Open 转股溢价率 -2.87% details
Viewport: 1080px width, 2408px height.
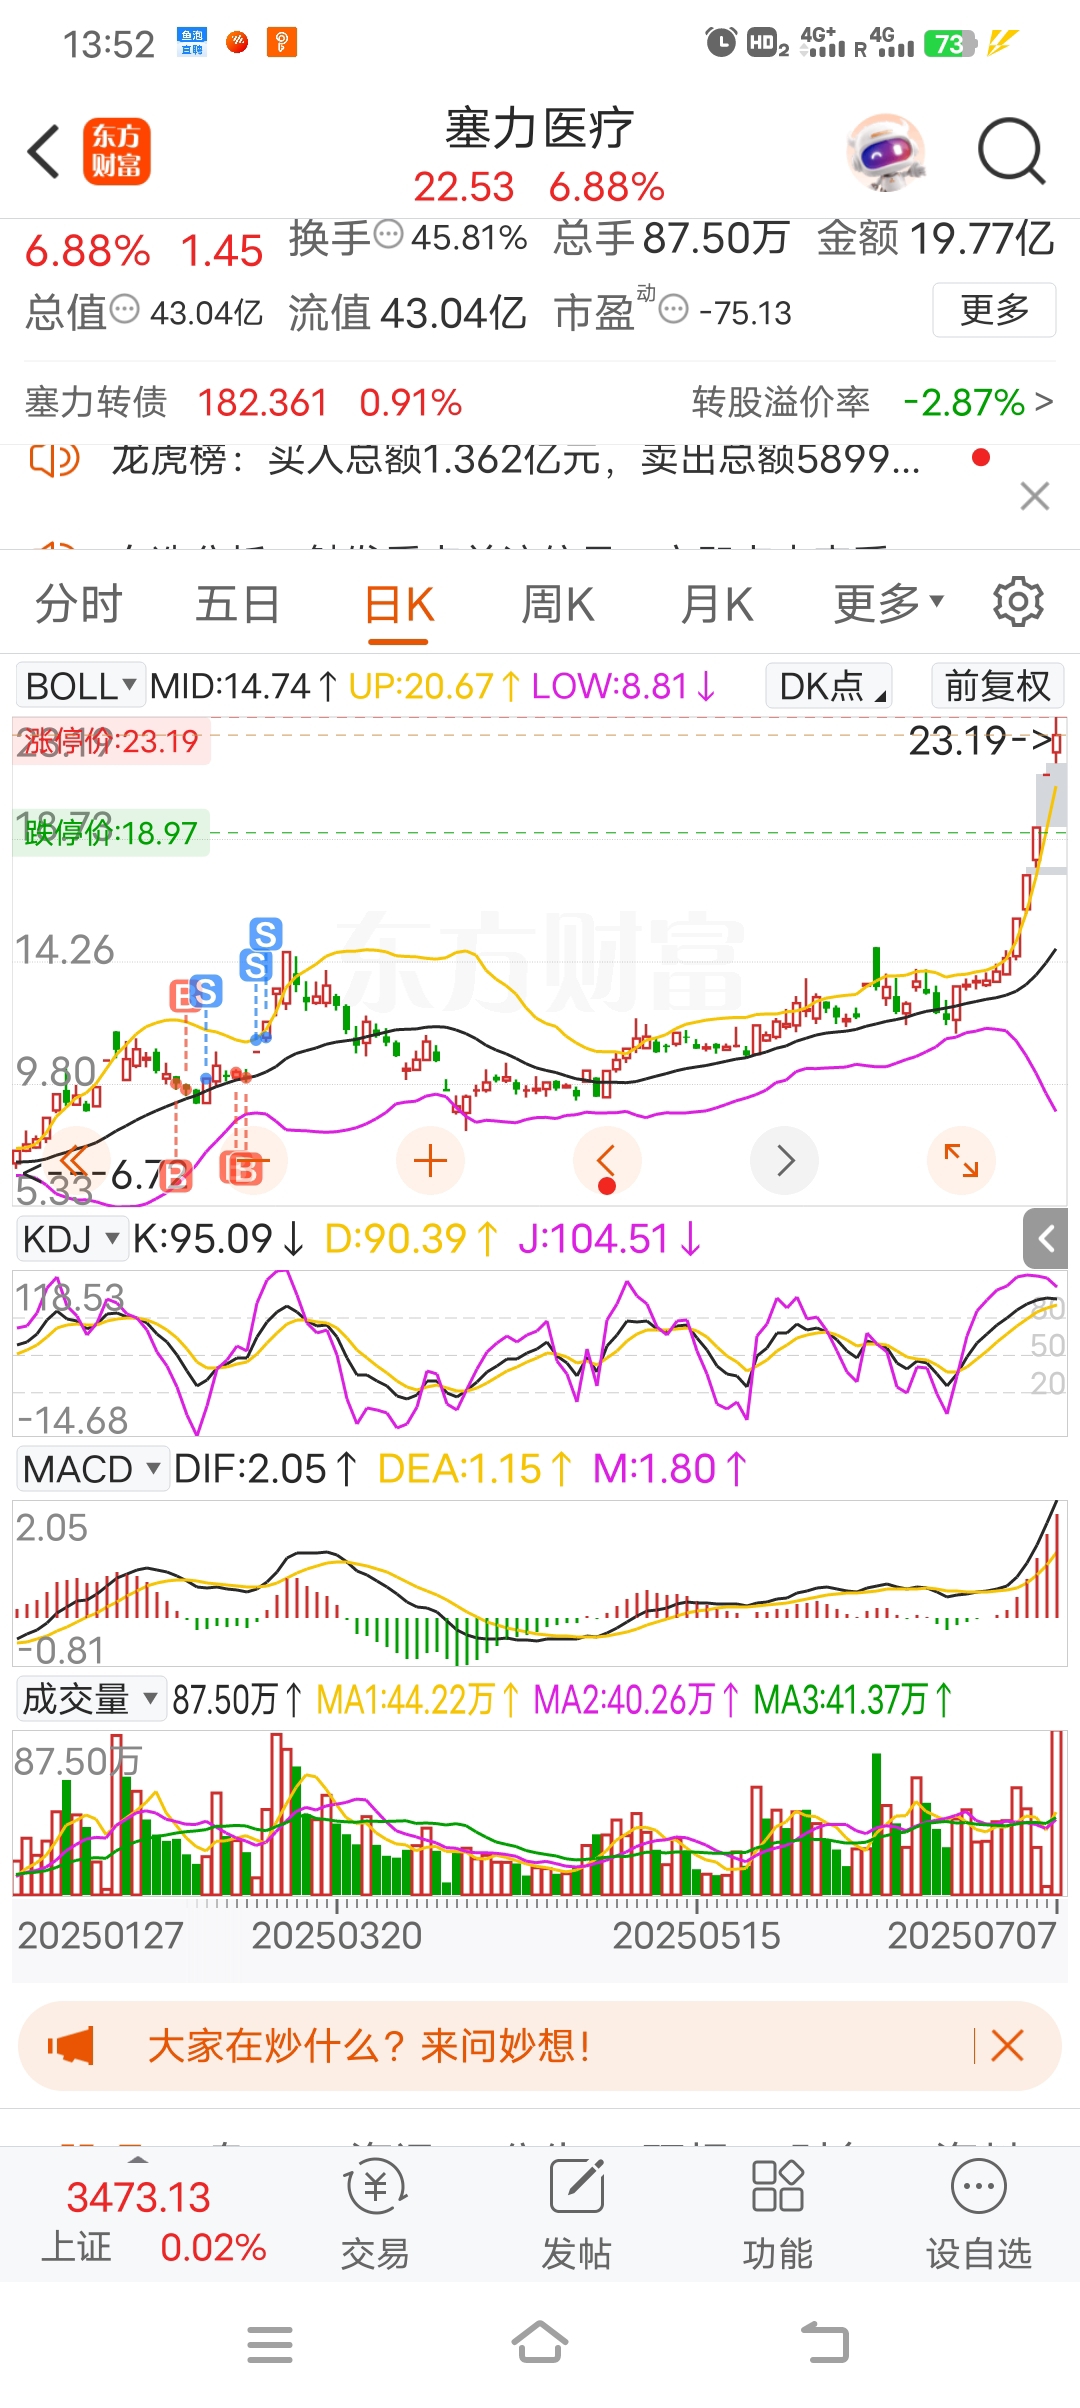coord(872,402)
